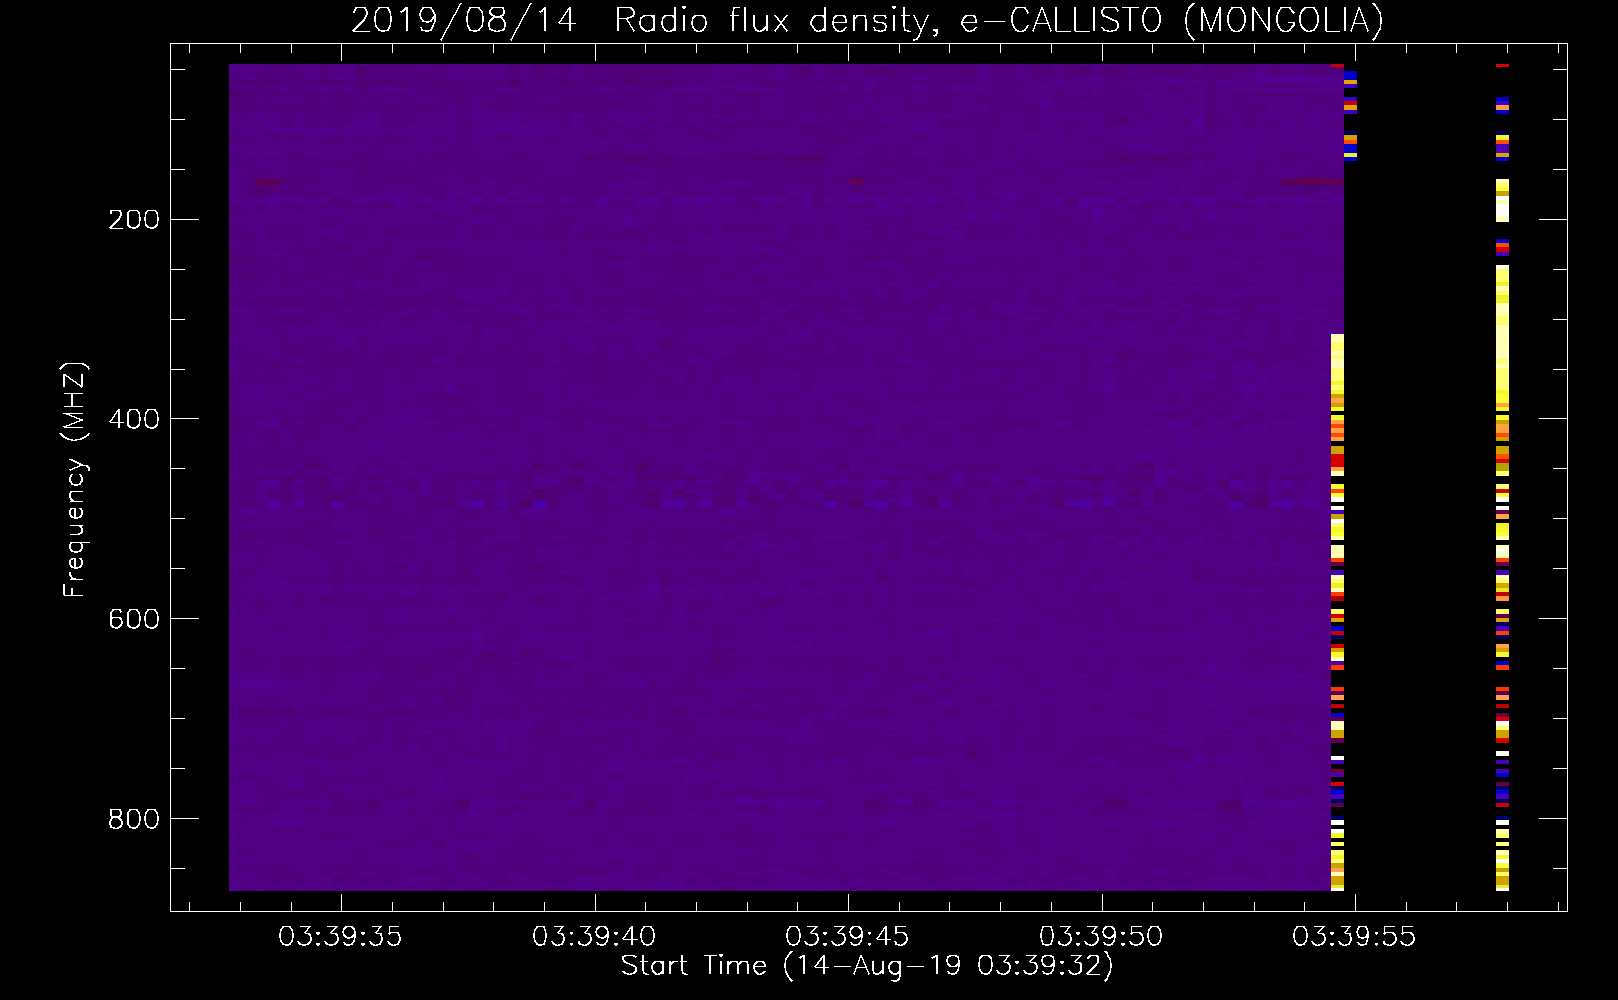Click the 'e-CALLISTO (MONGOLIA)' title text

1171,20
